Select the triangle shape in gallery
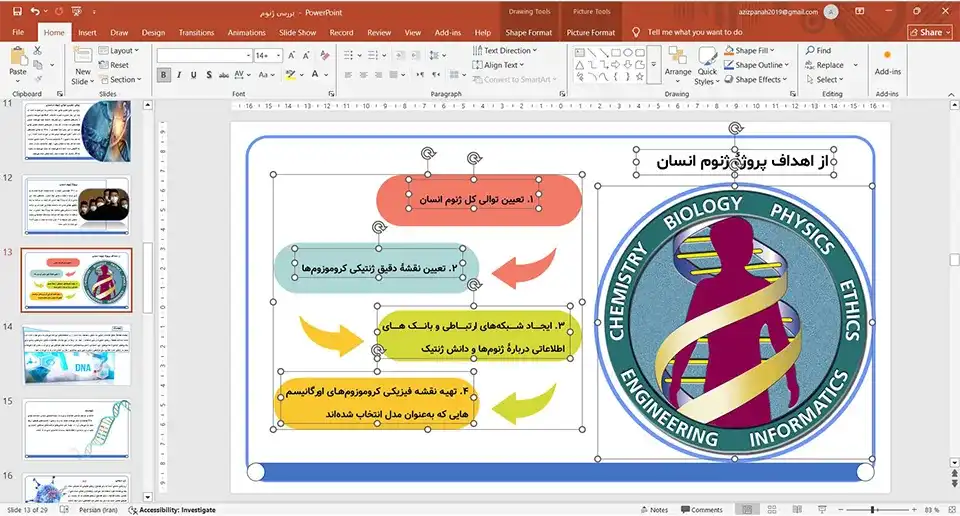 point(579,64)
